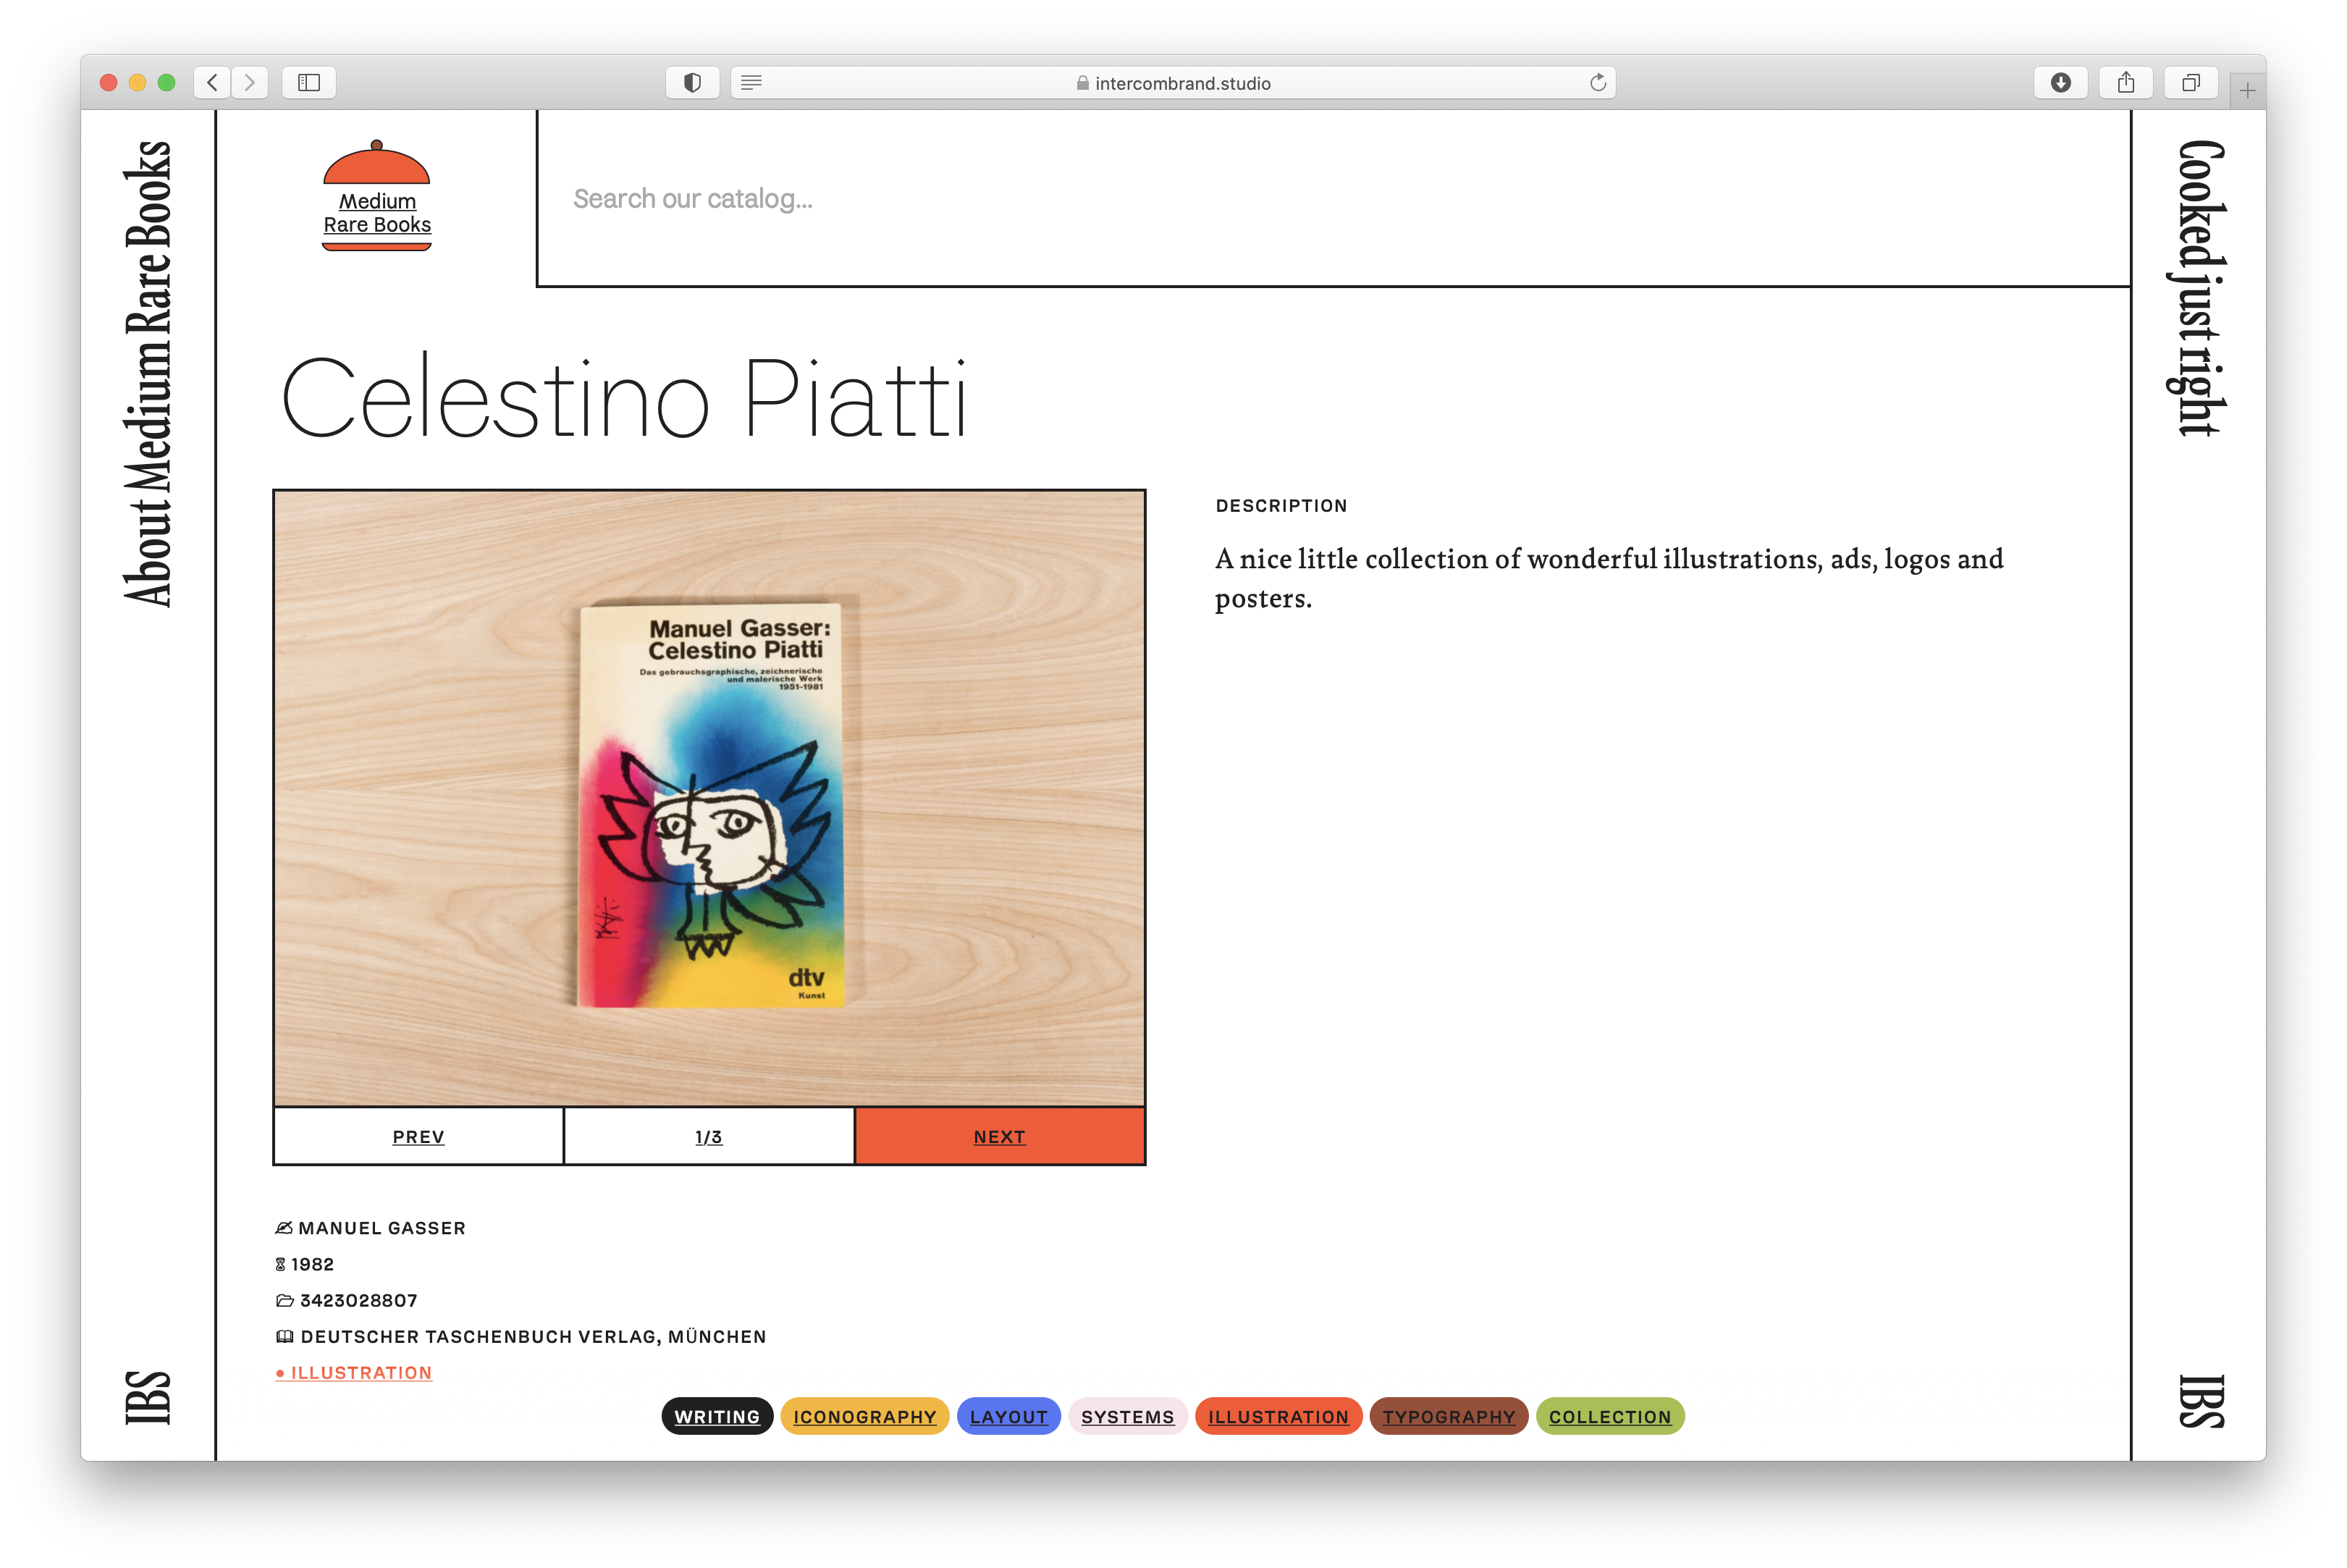
Task: Toggle the Safari sidebar button
Action: (309, 82)
